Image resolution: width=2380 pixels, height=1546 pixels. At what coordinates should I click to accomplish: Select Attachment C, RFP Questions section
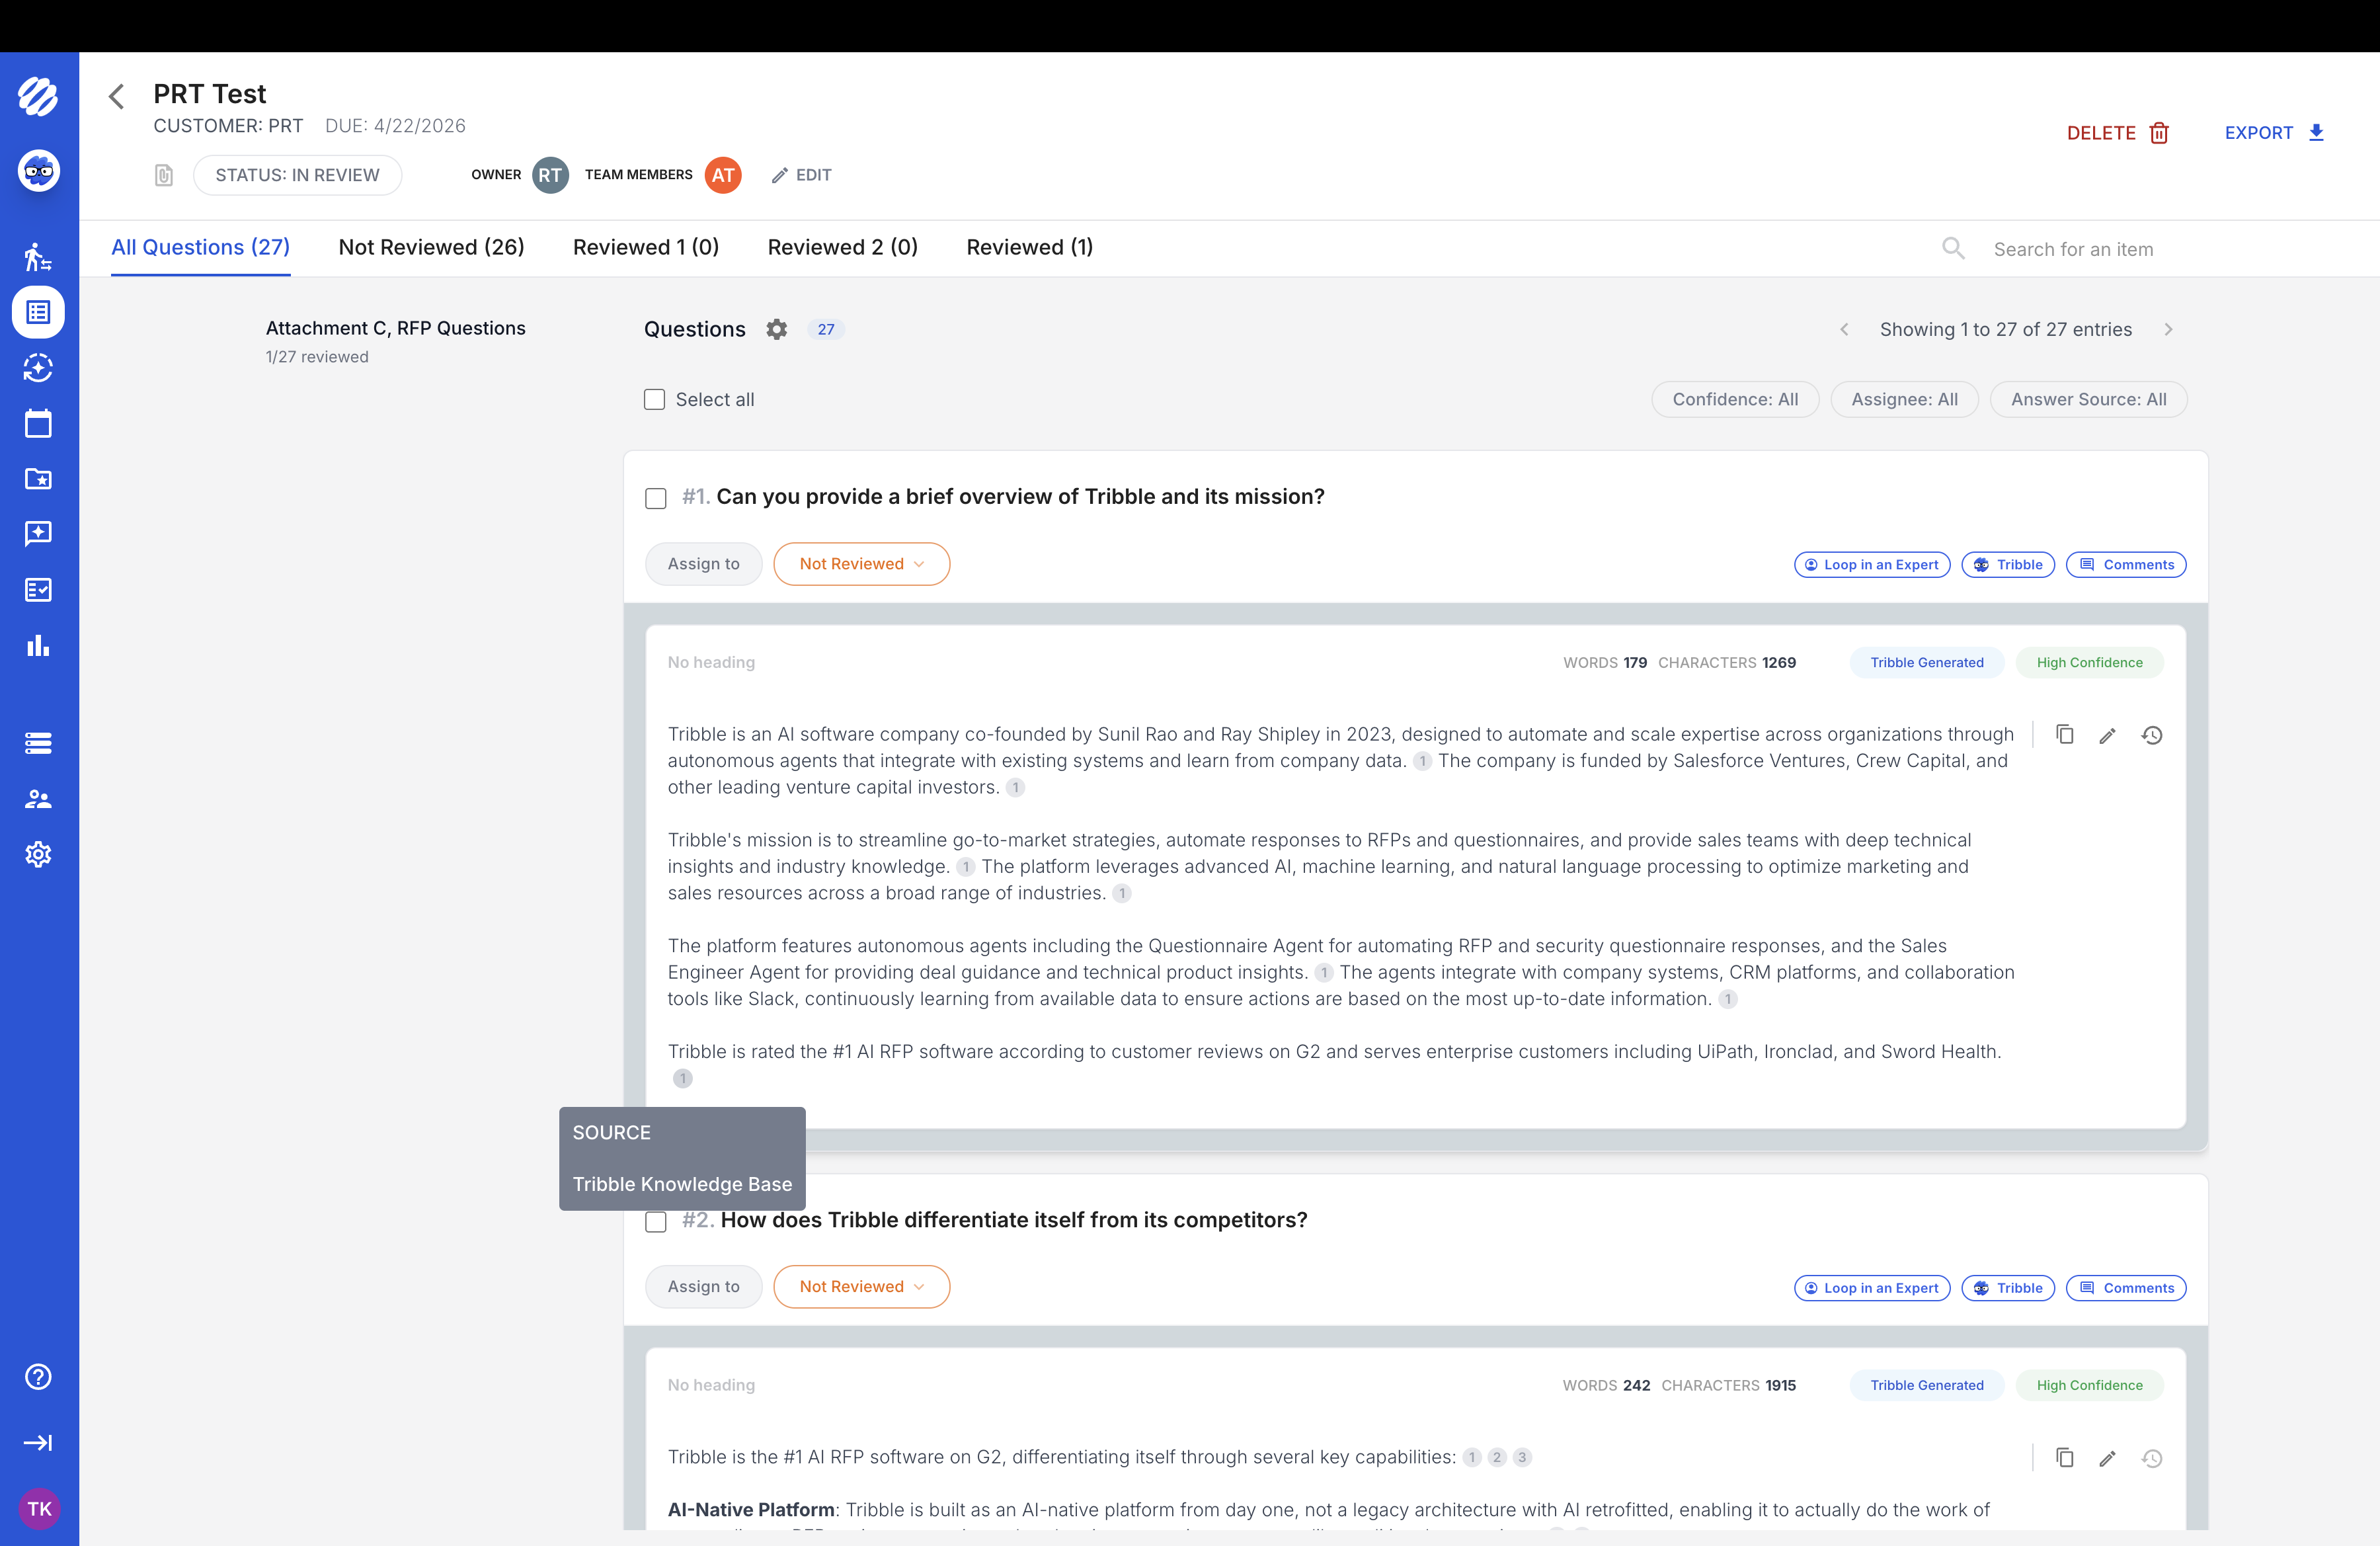(395, 328)
